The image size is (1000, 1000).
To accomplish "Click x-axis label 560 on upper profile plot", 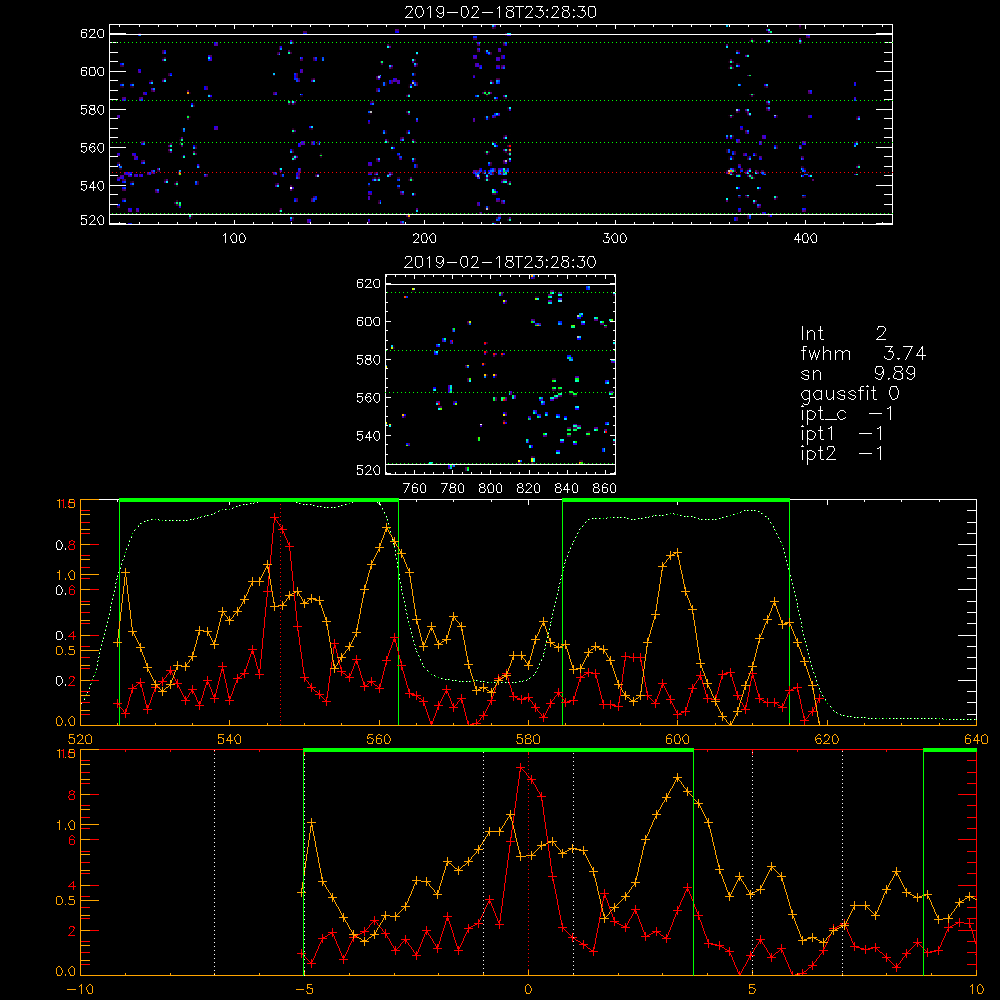I will (379, 739).
